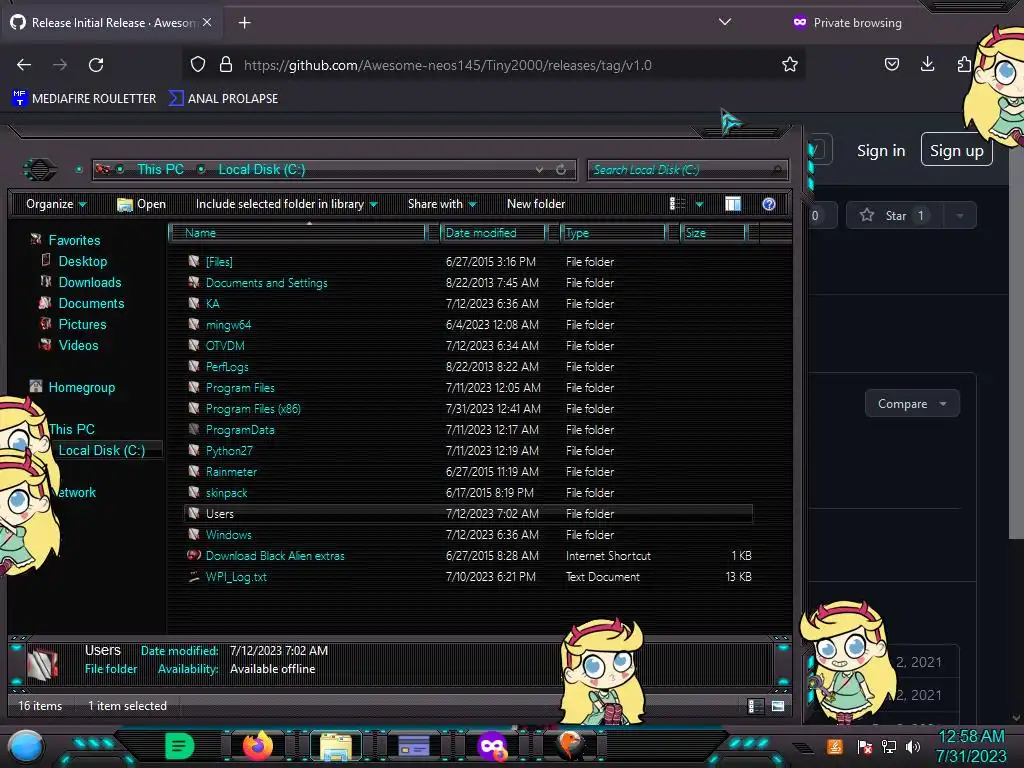The height and width of the screenshot is (768, 1024).
Task: Star the Tiny2000 repository
Action: [895, 216]
